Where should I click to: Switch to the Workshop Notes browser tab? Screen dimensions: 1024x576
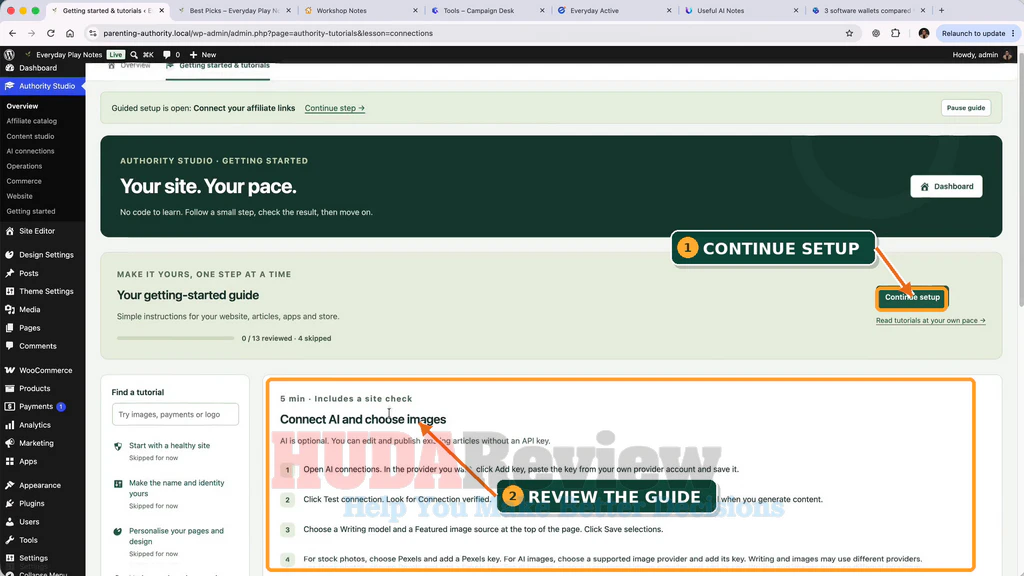pos(361,10)
